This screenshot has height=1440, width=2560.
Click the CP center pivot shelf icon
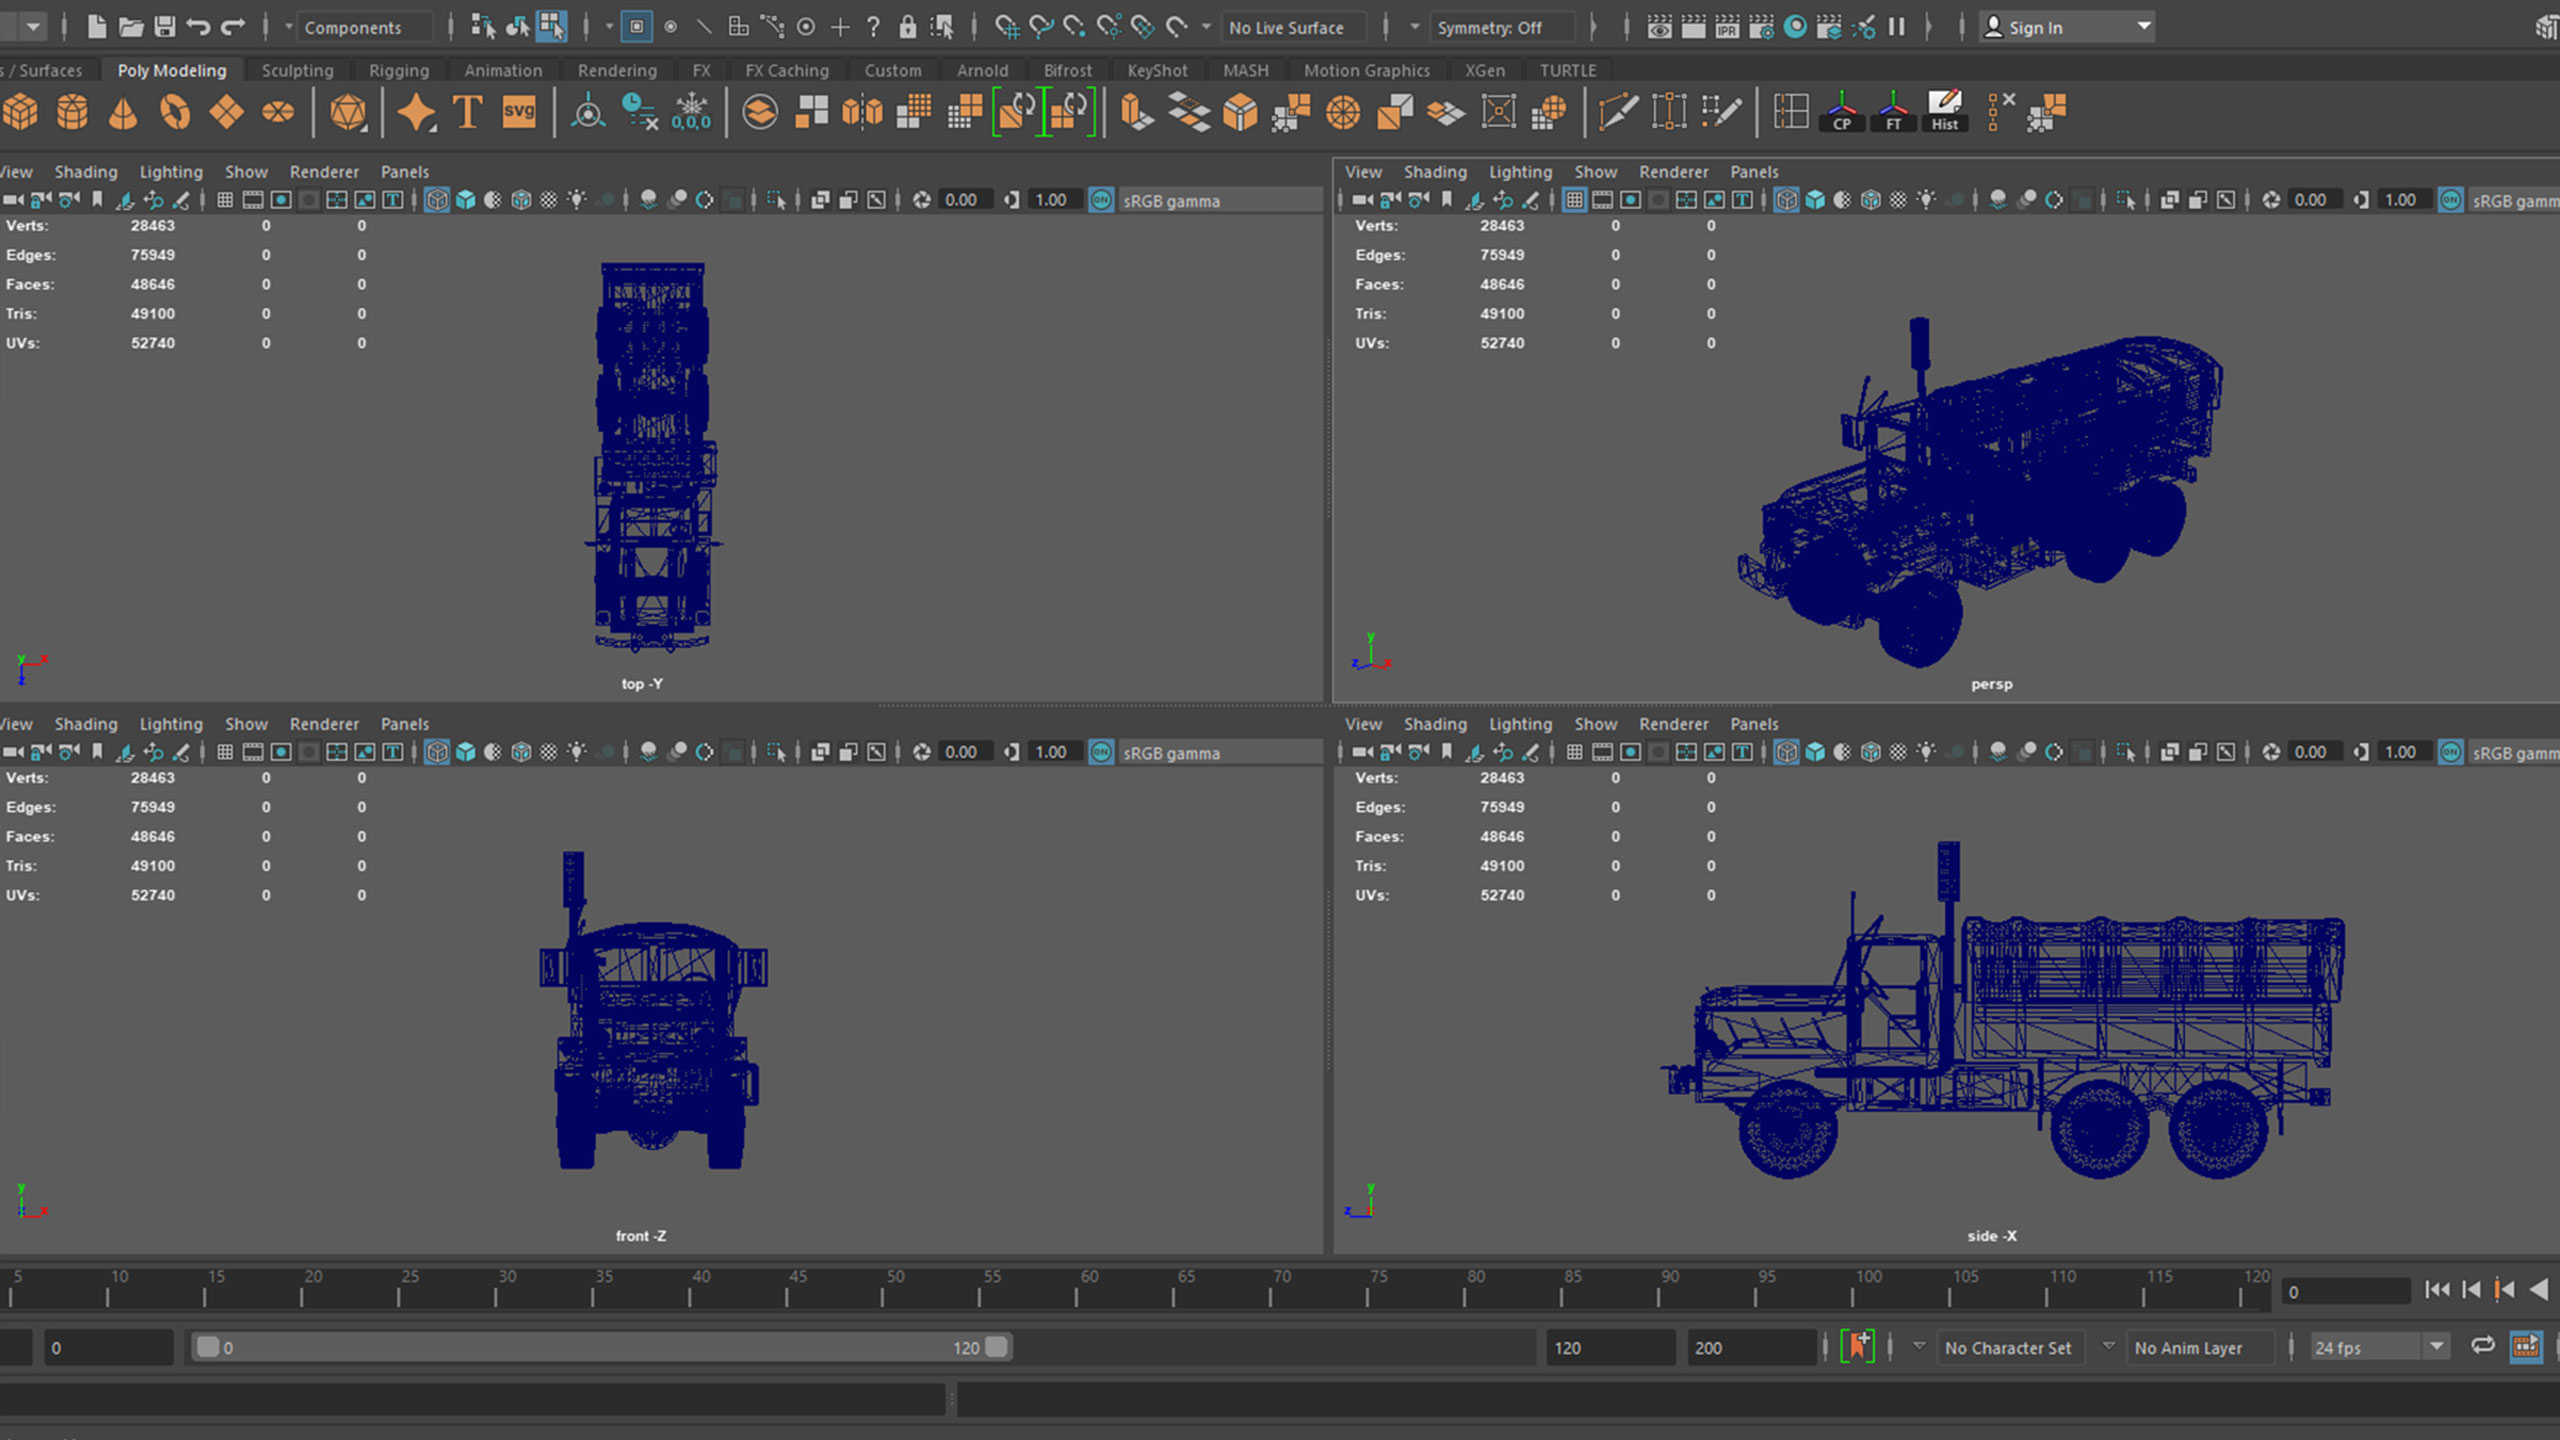coord(1842,112)
